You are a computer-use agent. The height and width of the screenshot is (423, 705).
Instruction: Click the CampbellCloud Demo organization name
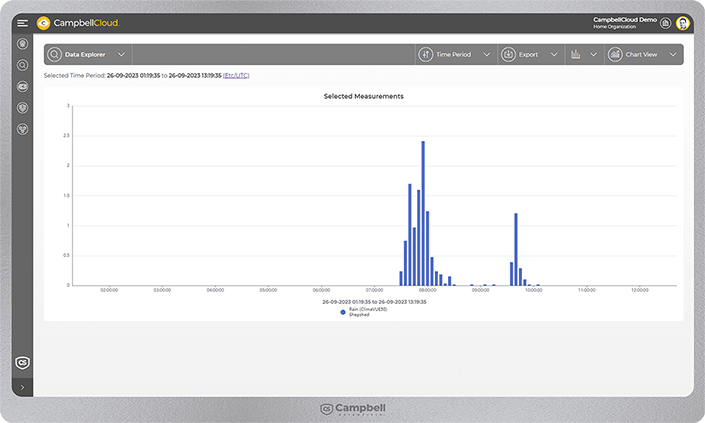(x=624, y=19)
